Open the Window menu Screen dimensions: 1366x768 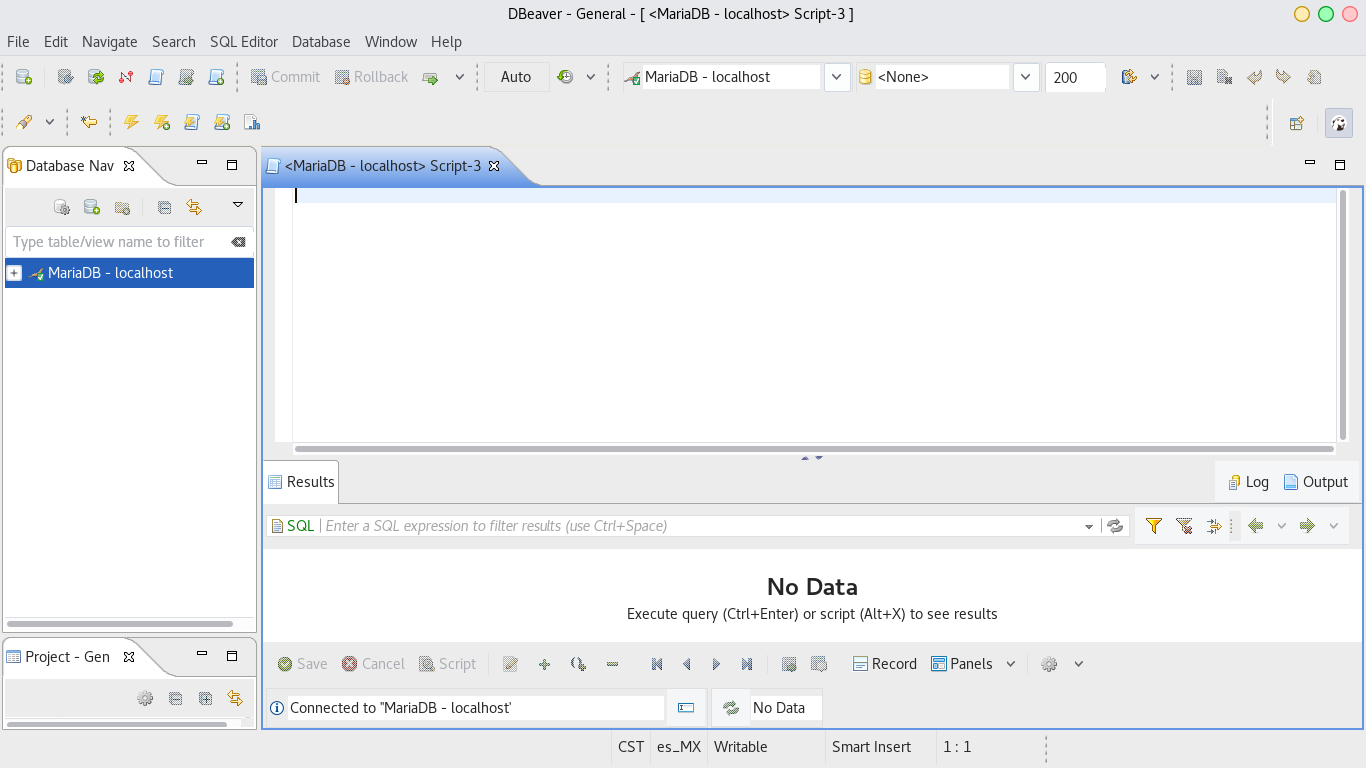click(x=391, y=42)
